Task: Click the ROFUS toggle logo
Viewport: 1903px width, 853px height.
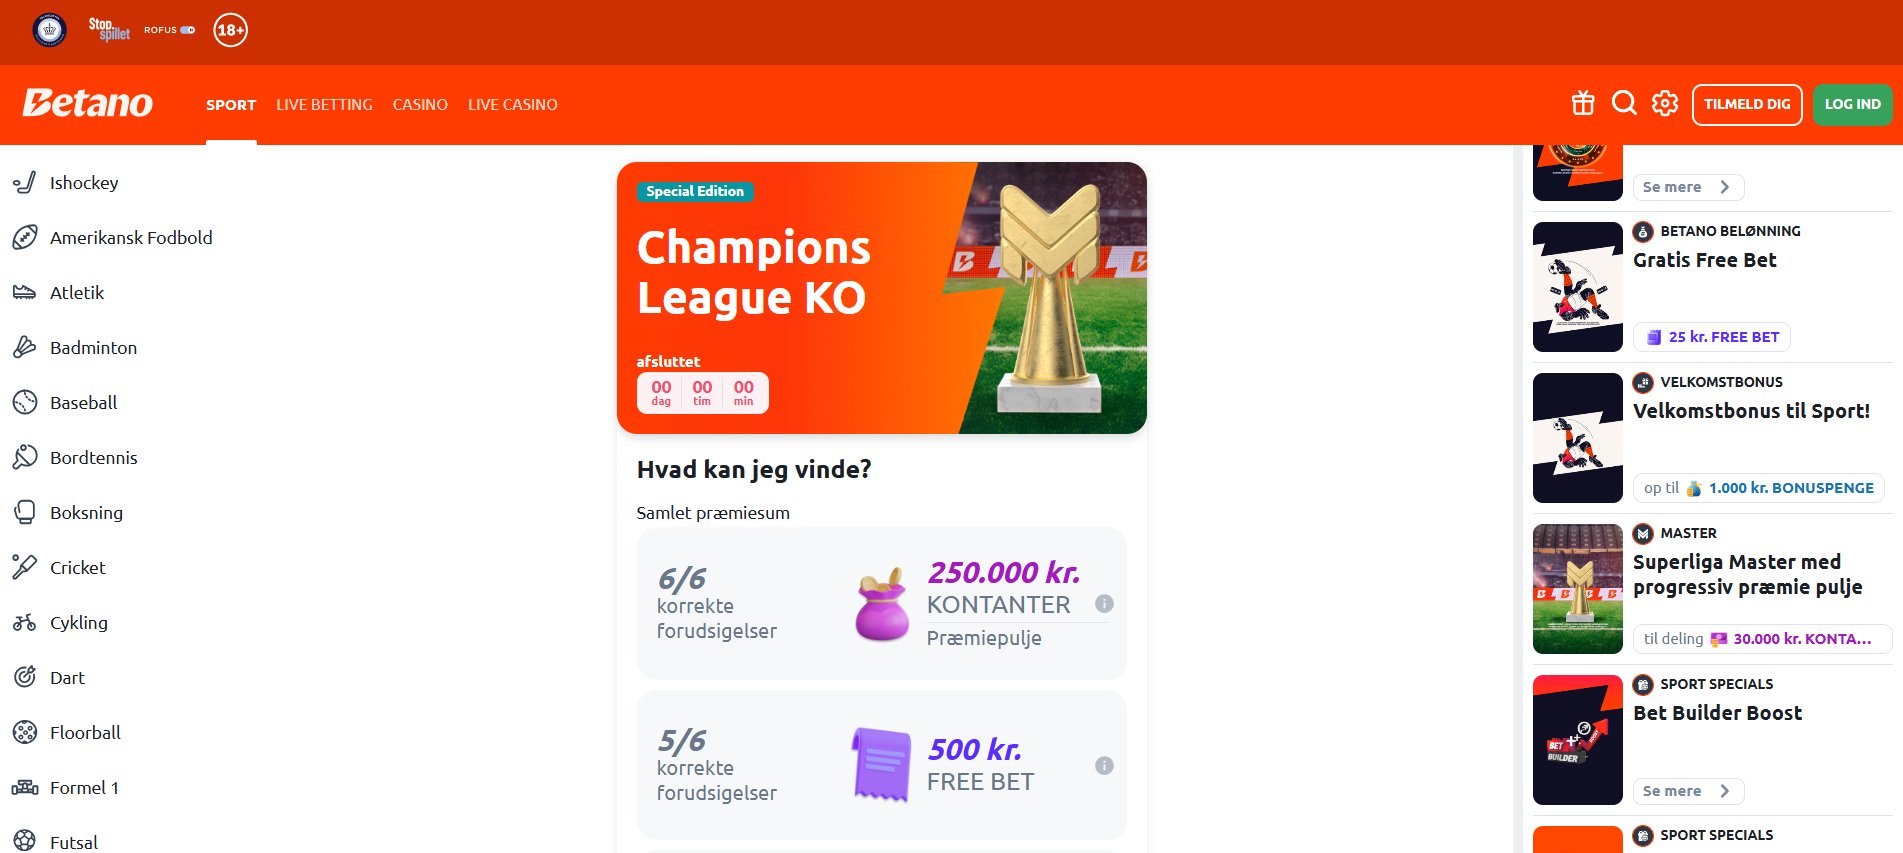Action: coord(169,30)
